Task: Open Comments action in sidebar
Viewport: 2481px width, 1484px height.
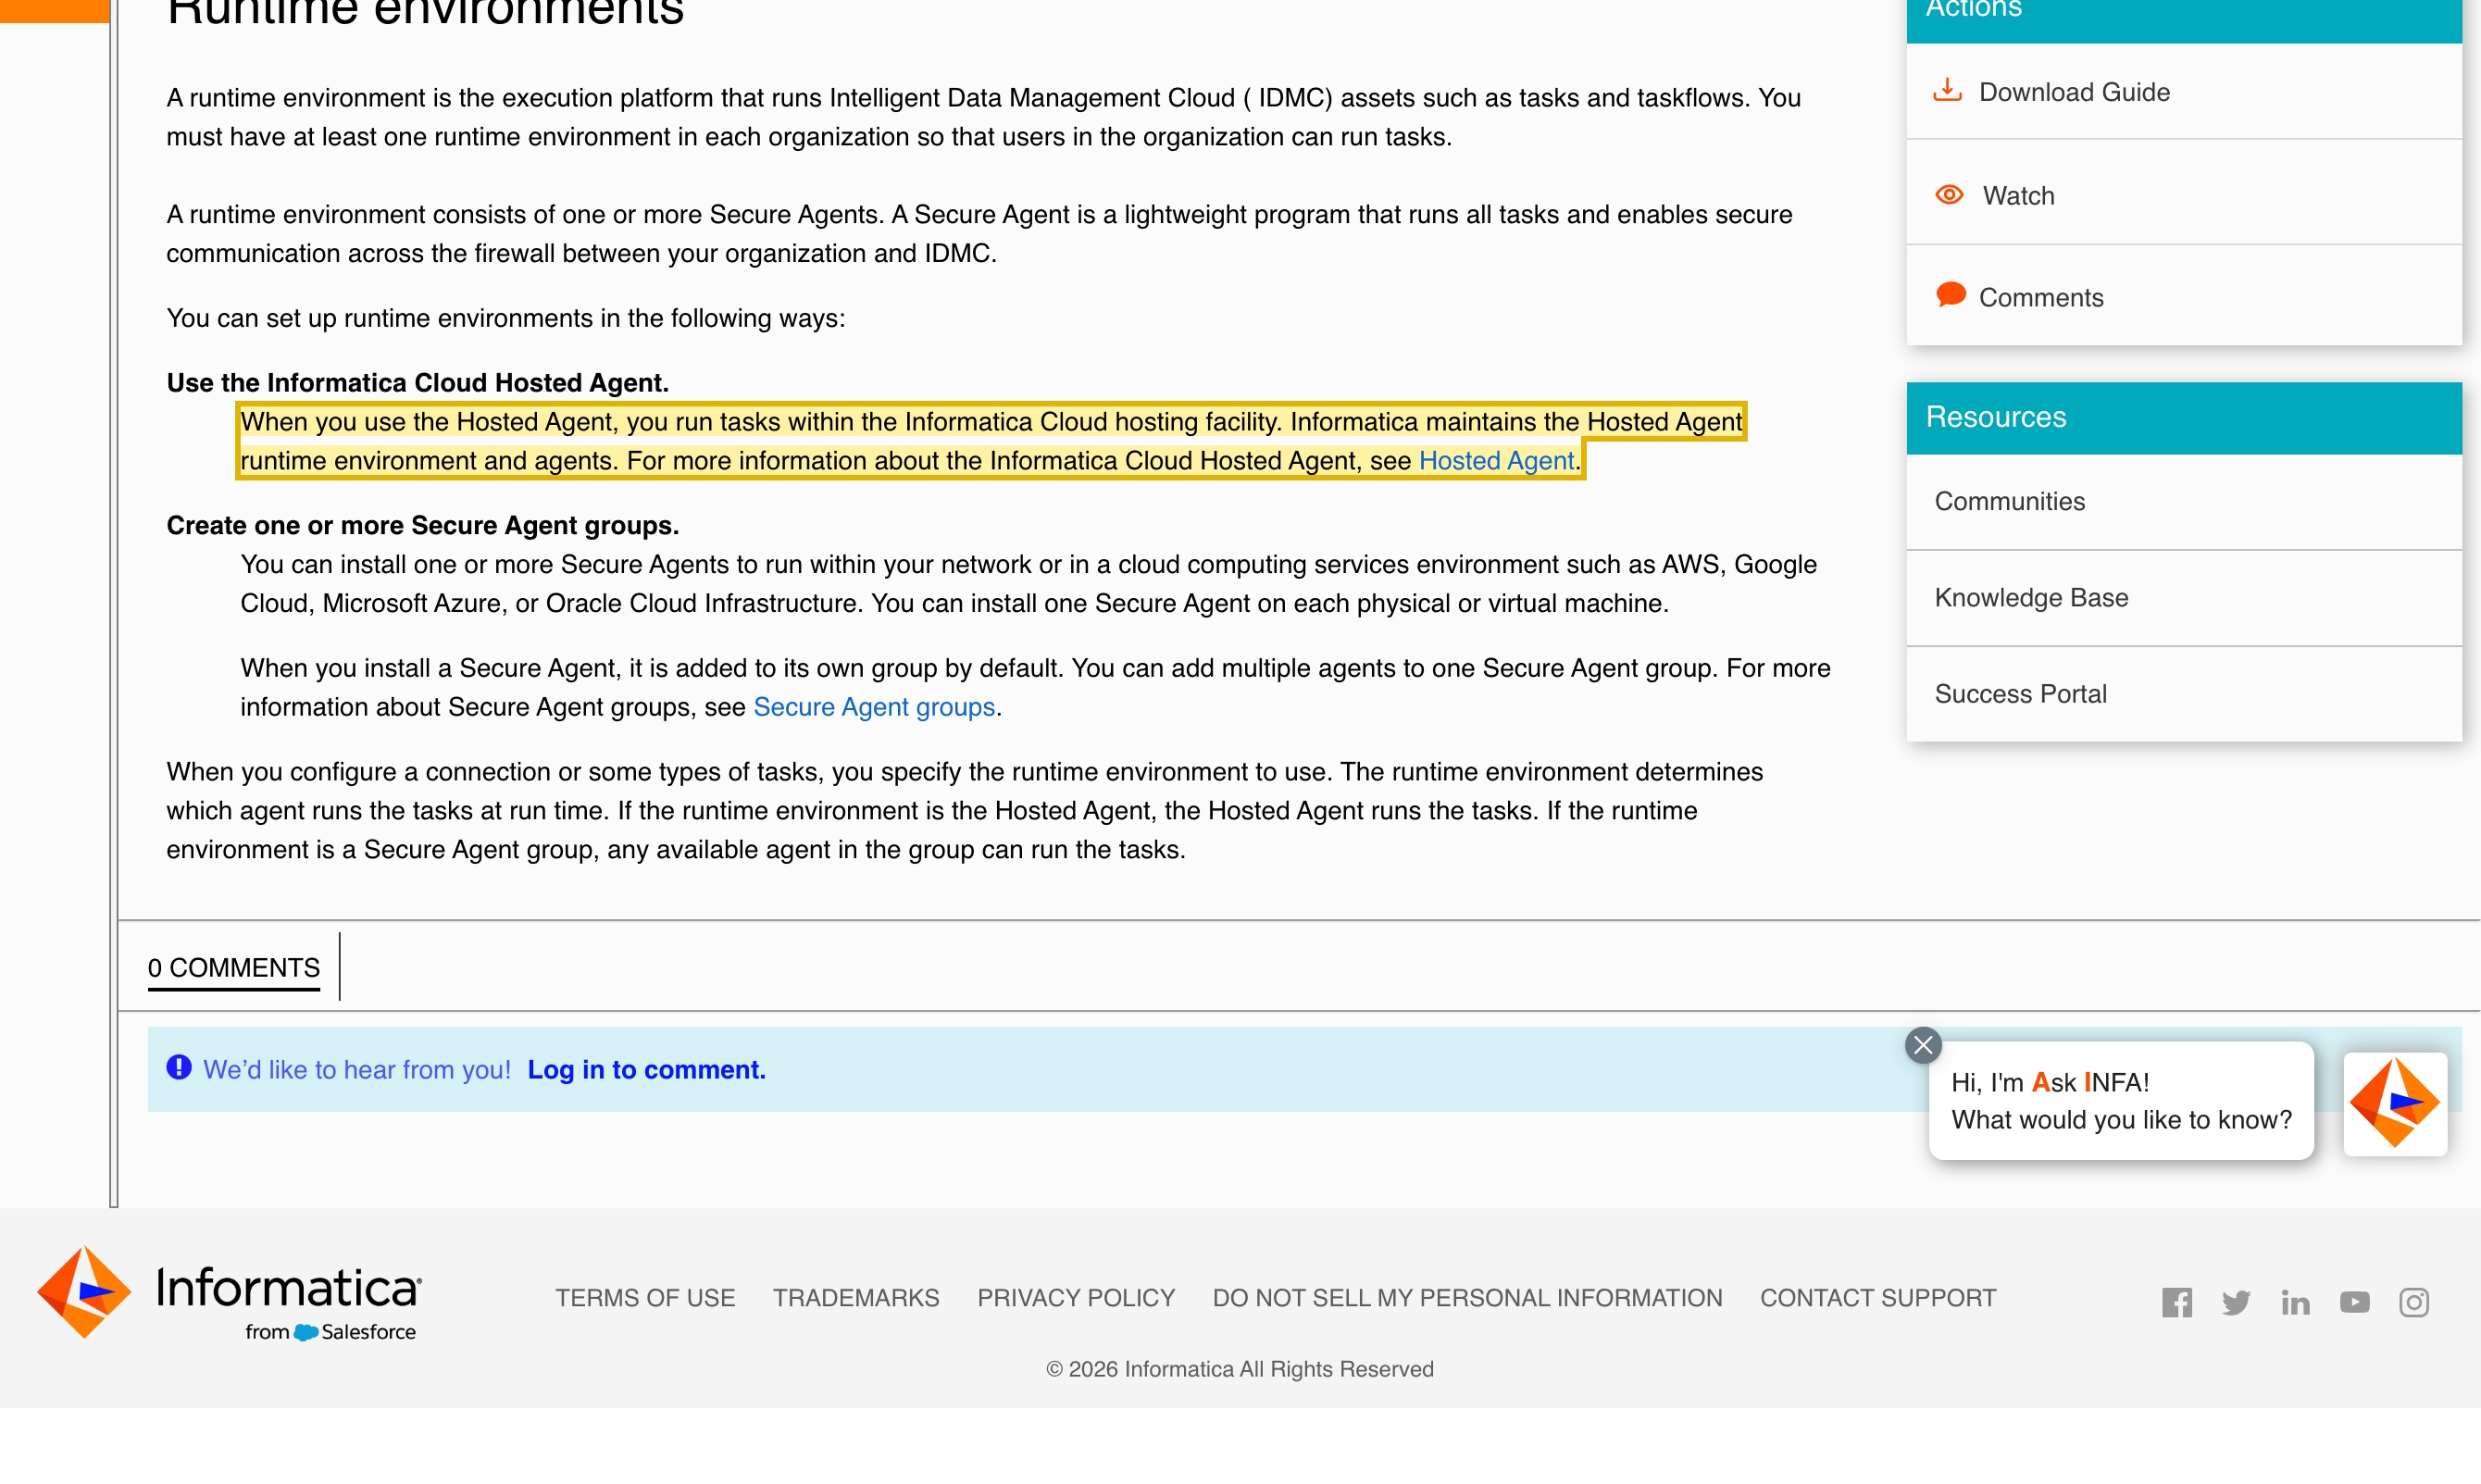Action: pos(2040,298)
